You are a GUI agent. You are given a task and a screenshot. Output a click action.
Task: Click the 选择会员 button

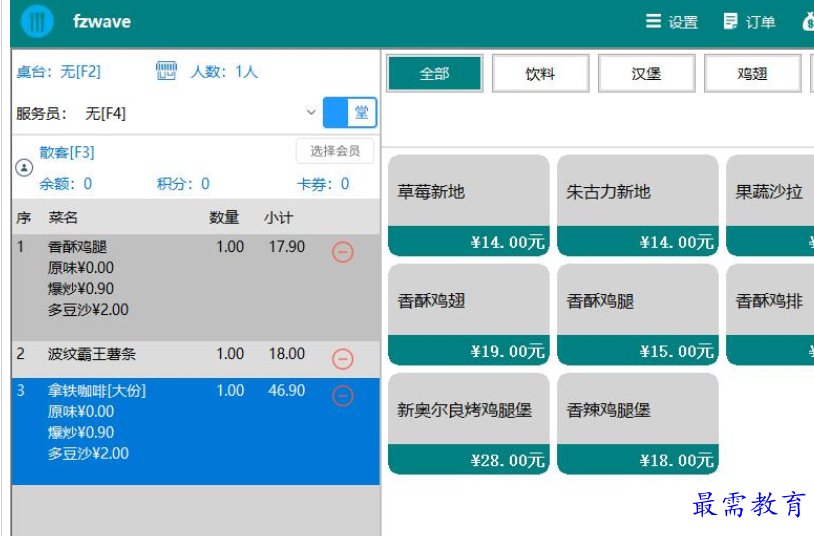point(335,151)
